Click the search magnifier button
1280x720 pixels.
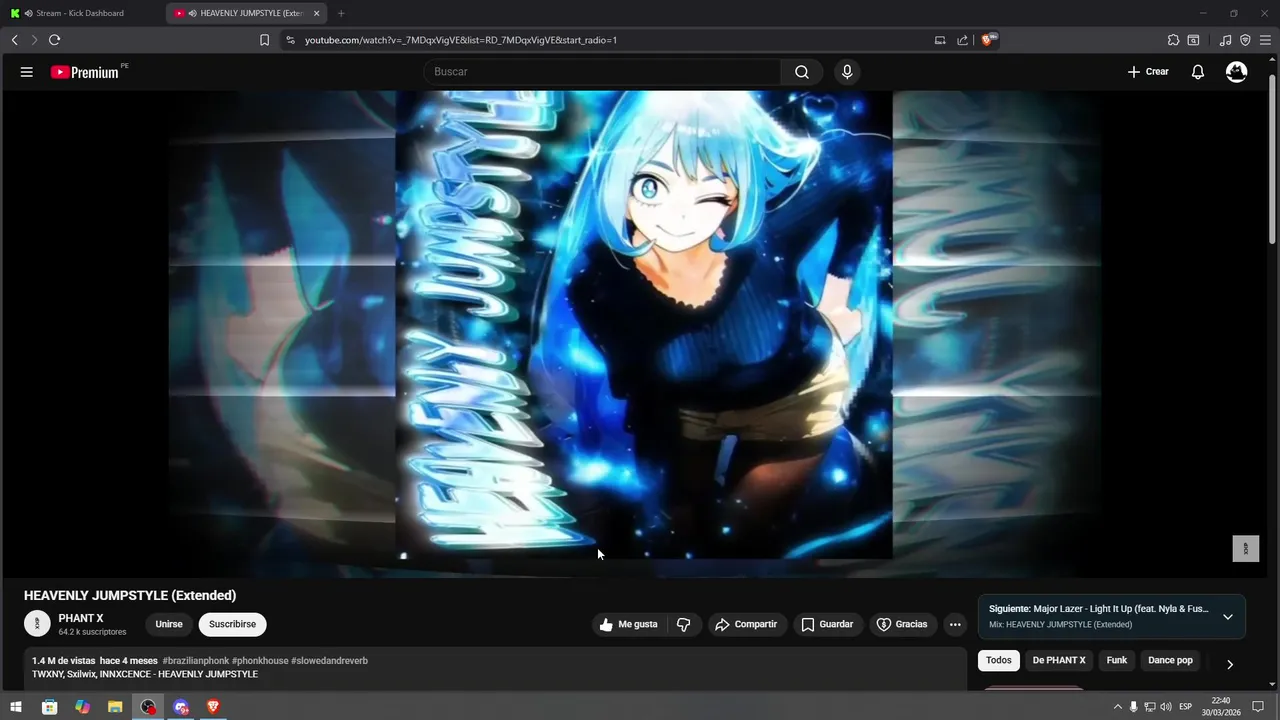click(802, 72)
